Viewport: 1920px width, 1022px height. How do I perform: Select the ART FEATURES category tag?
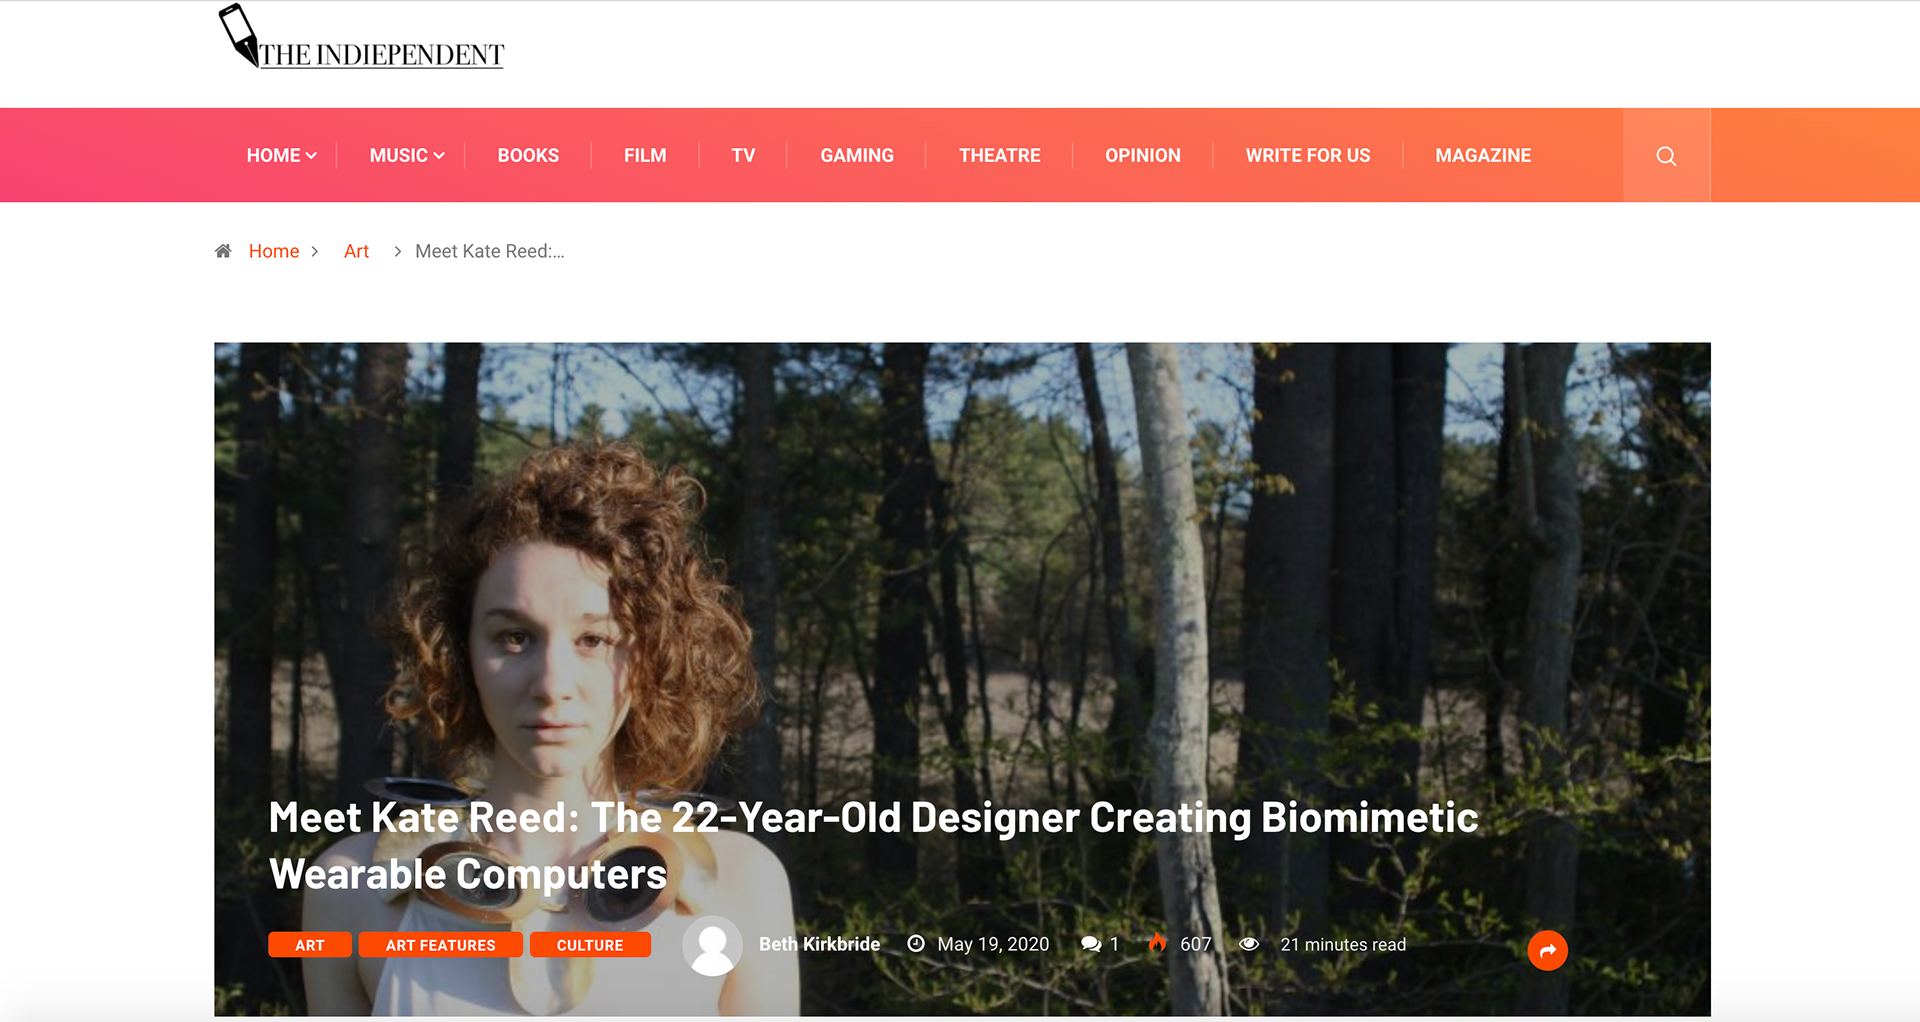440,945
